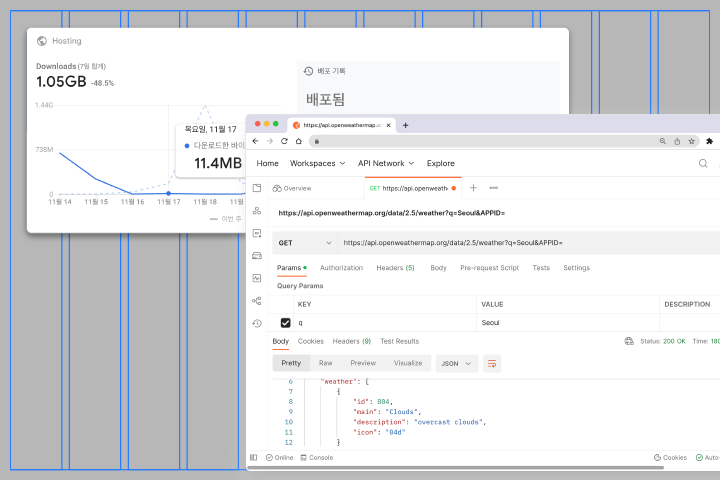720x480 pixels.
Task: Click the request URL input field
Action: tap(529, 243)
